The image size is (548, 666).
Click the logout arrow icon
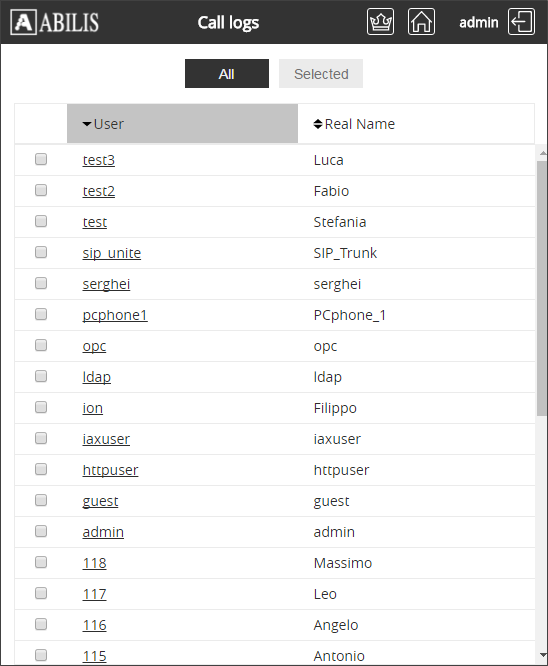[521, 22]
